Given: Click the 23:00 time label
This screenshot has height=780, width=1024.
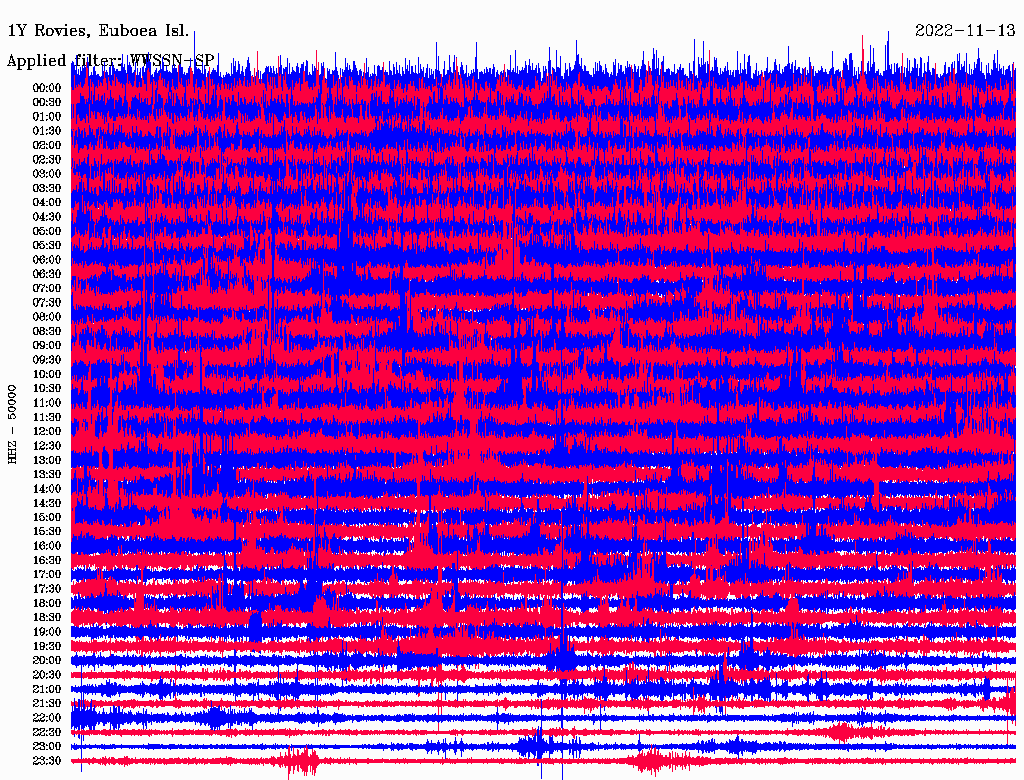Looking at the screenshot, I should pyautogui.click(x=47, y=746).
